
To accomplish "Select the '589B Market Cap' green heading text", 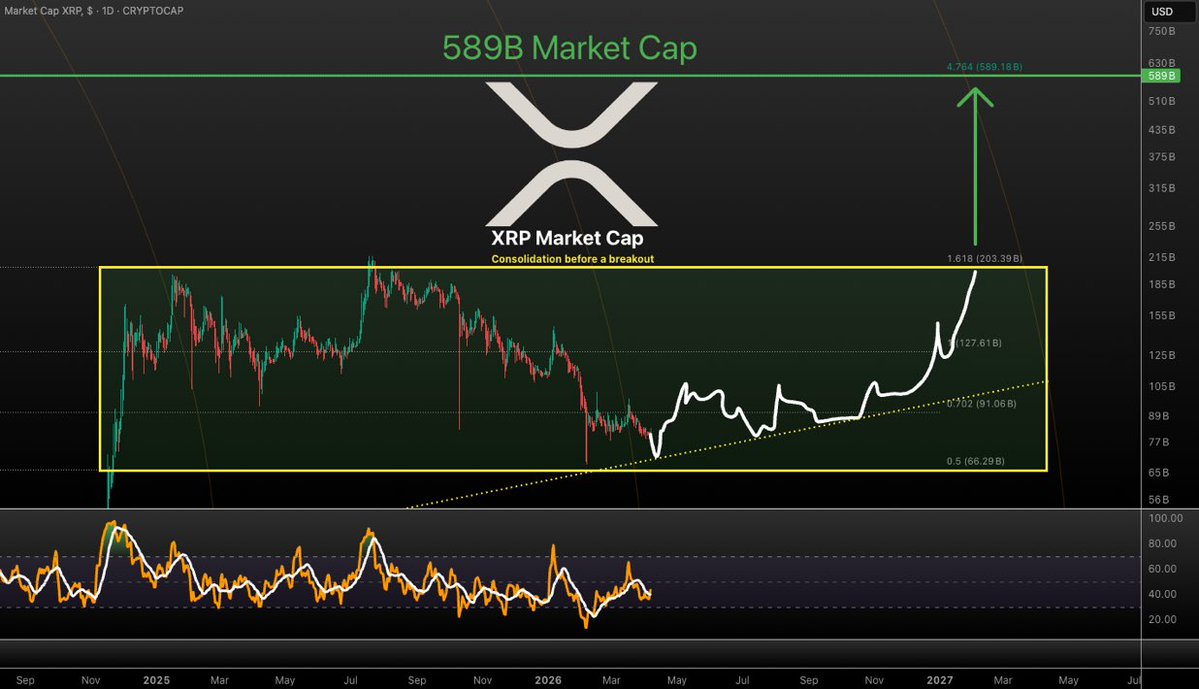I will coord(570,48).
